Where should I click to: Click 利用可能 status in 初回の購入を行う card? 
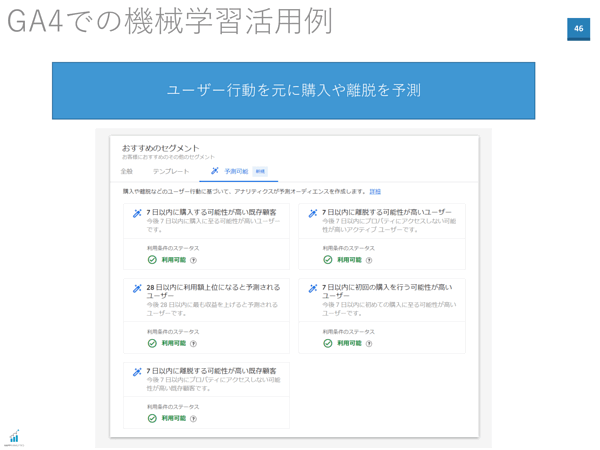[349, 343]
